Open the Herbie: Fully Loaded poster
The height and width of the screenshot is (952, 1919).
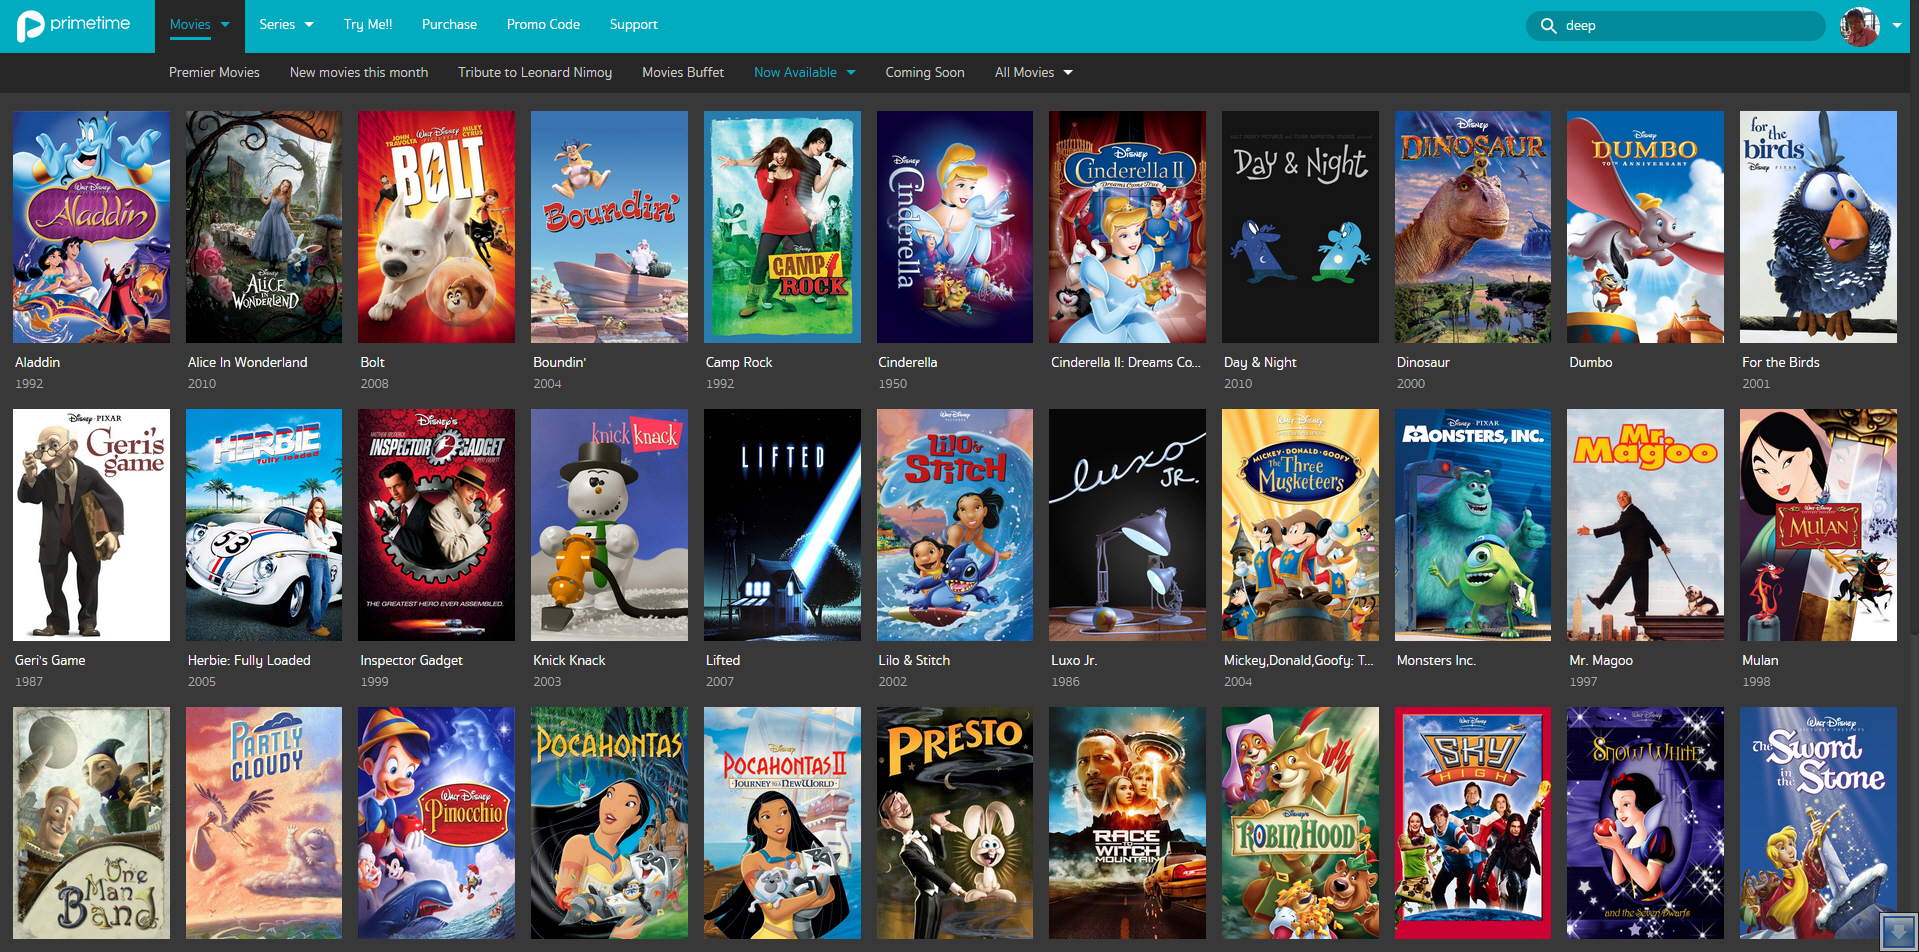click(x=264, y=525)
